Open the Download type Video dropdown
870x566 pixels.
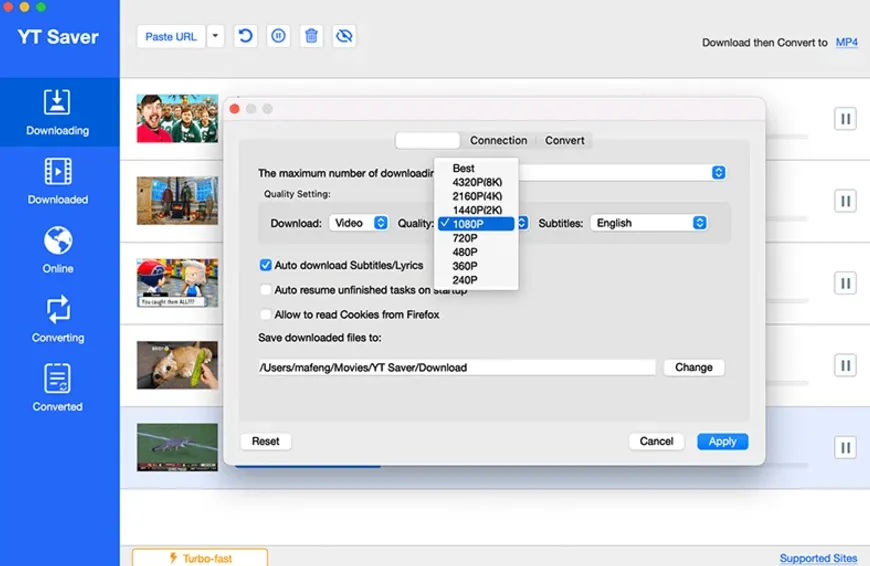tap(359, 223)
